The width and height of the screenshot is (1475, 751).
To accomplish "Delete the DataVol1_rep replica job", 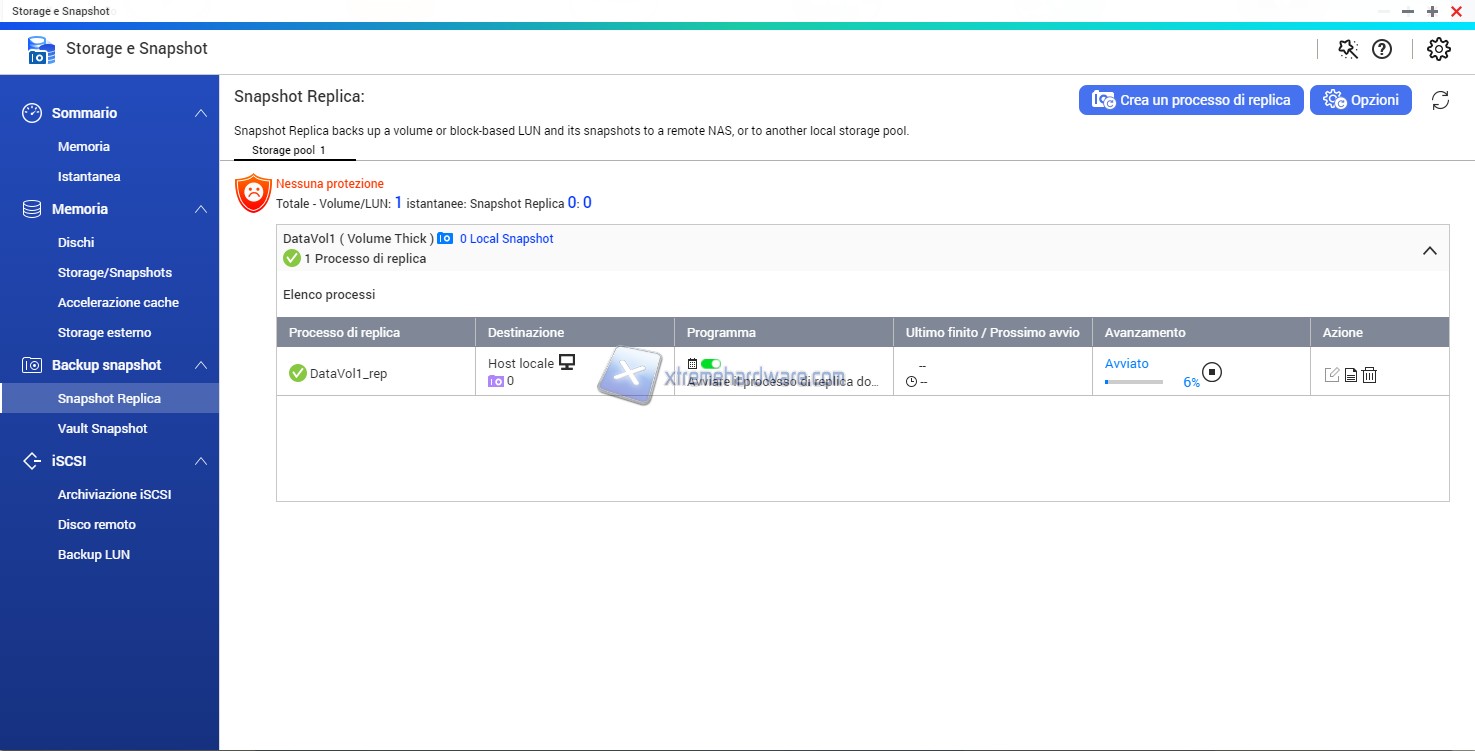I will tap(1369, 375).
